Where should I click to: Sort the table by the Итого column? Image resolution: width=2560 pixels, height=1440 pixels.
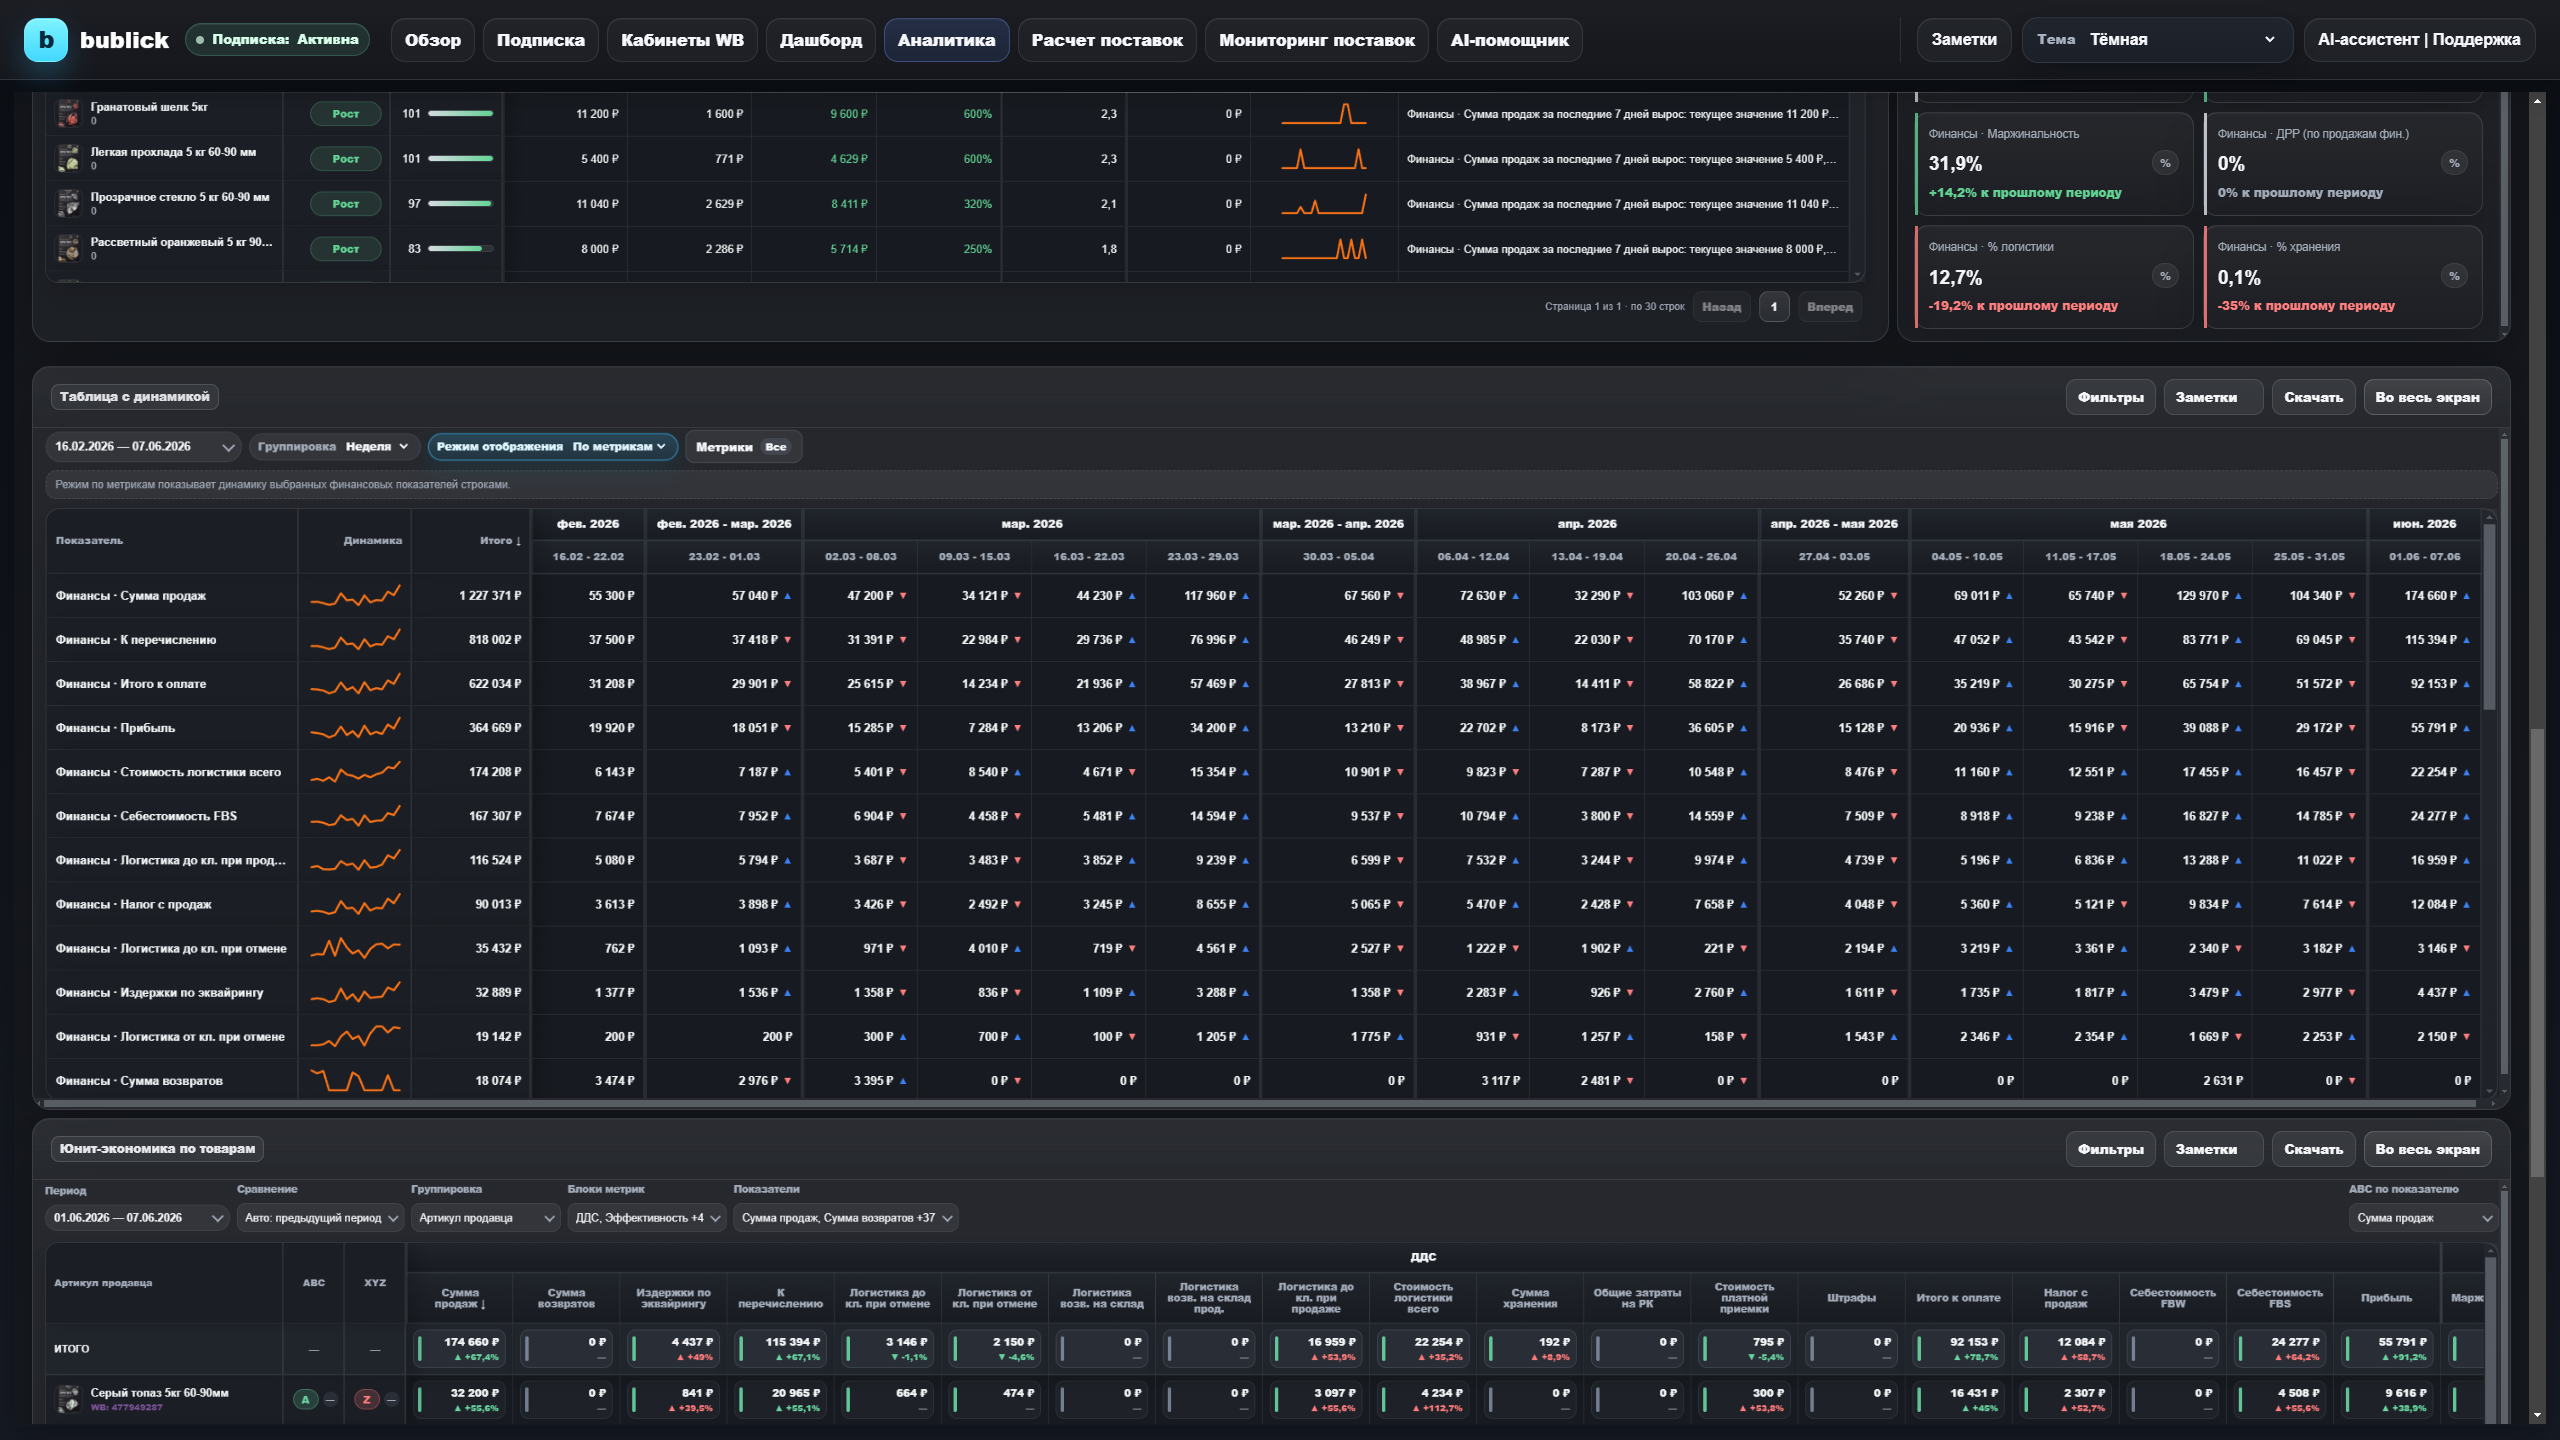tap(500, 541)
